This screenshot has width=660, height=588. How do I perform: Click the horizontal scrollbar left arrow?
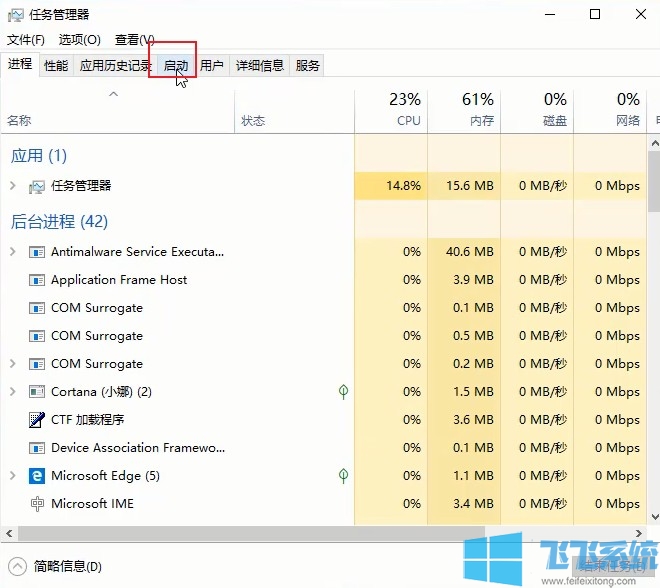pyautogui.click(x=9, y=534)
